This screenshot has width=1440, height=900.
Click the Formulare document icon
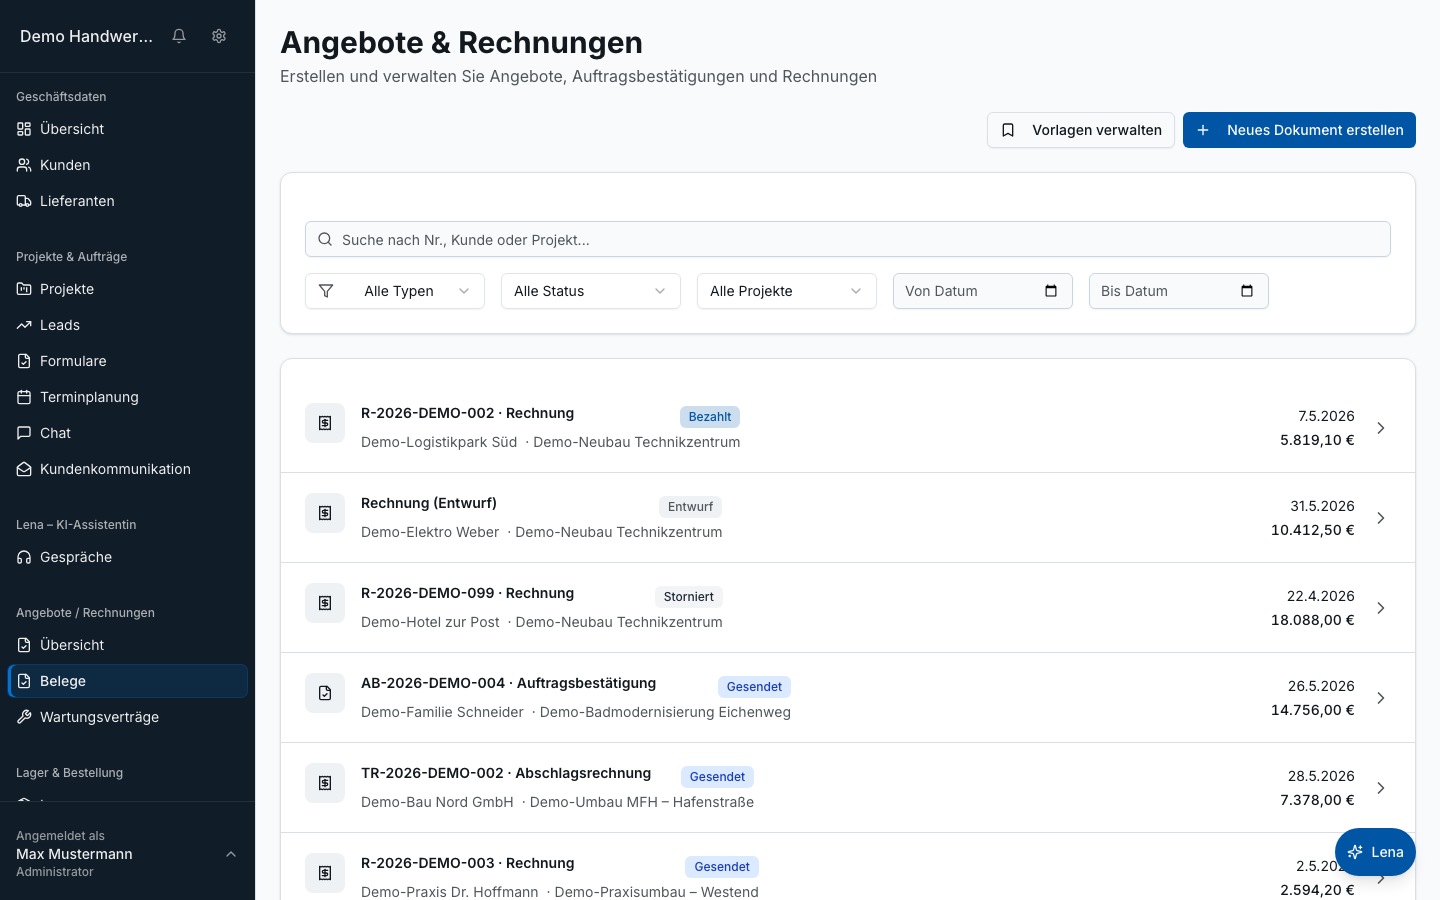[24, 361]
